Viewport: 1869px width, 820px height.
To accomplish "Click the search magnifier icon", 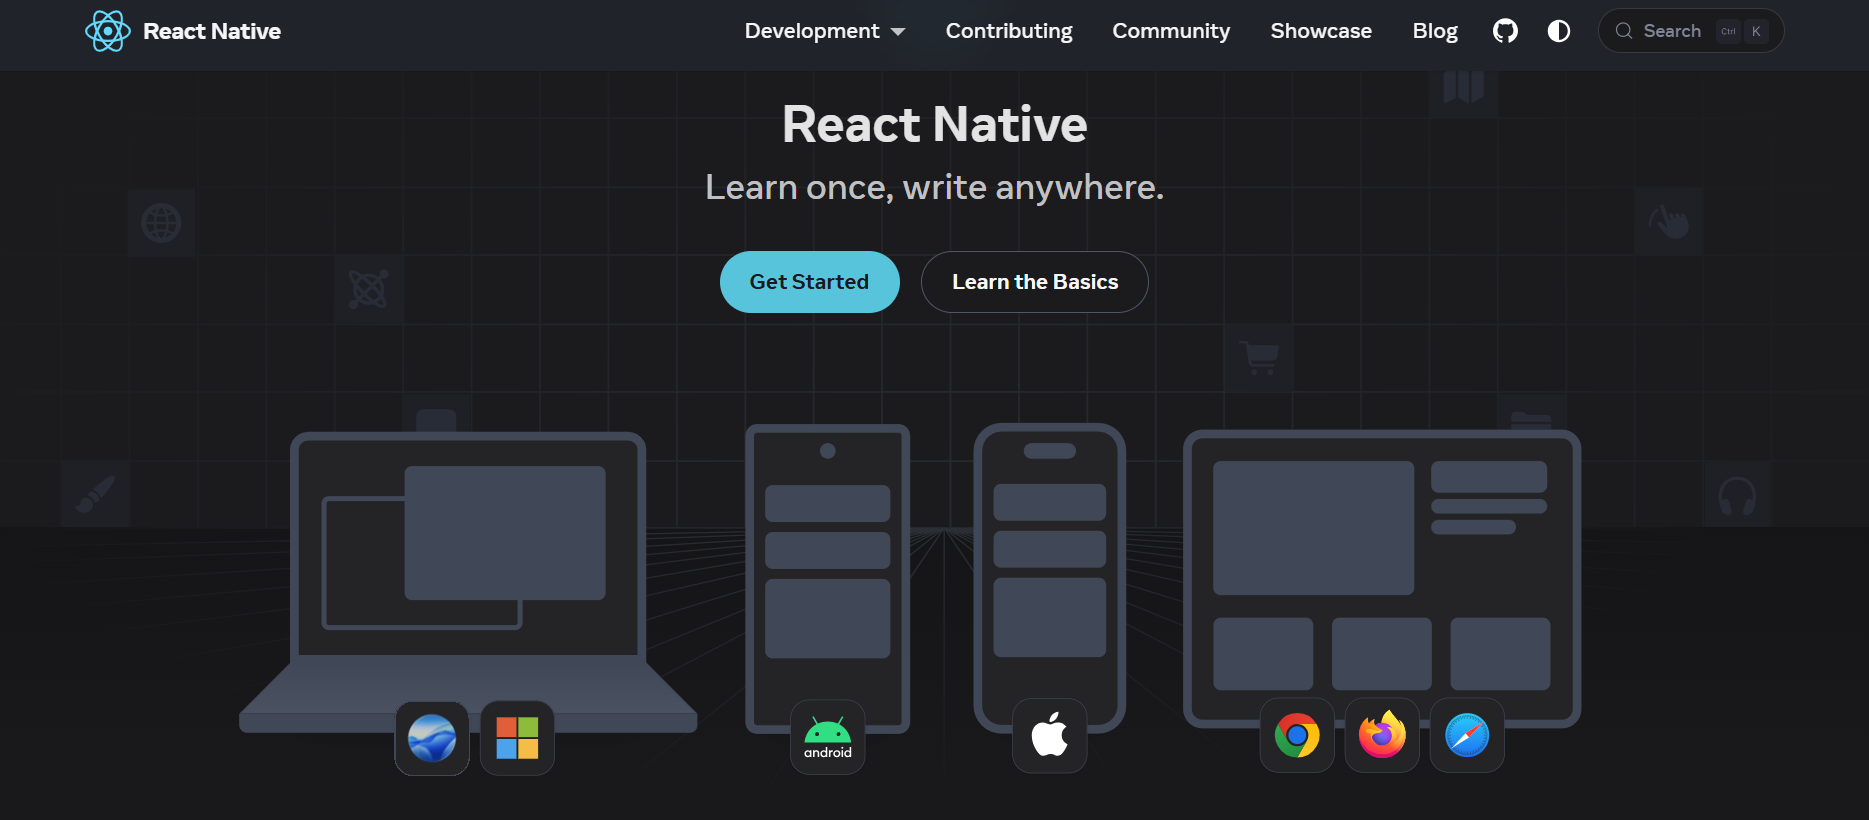I will 1624,31.
